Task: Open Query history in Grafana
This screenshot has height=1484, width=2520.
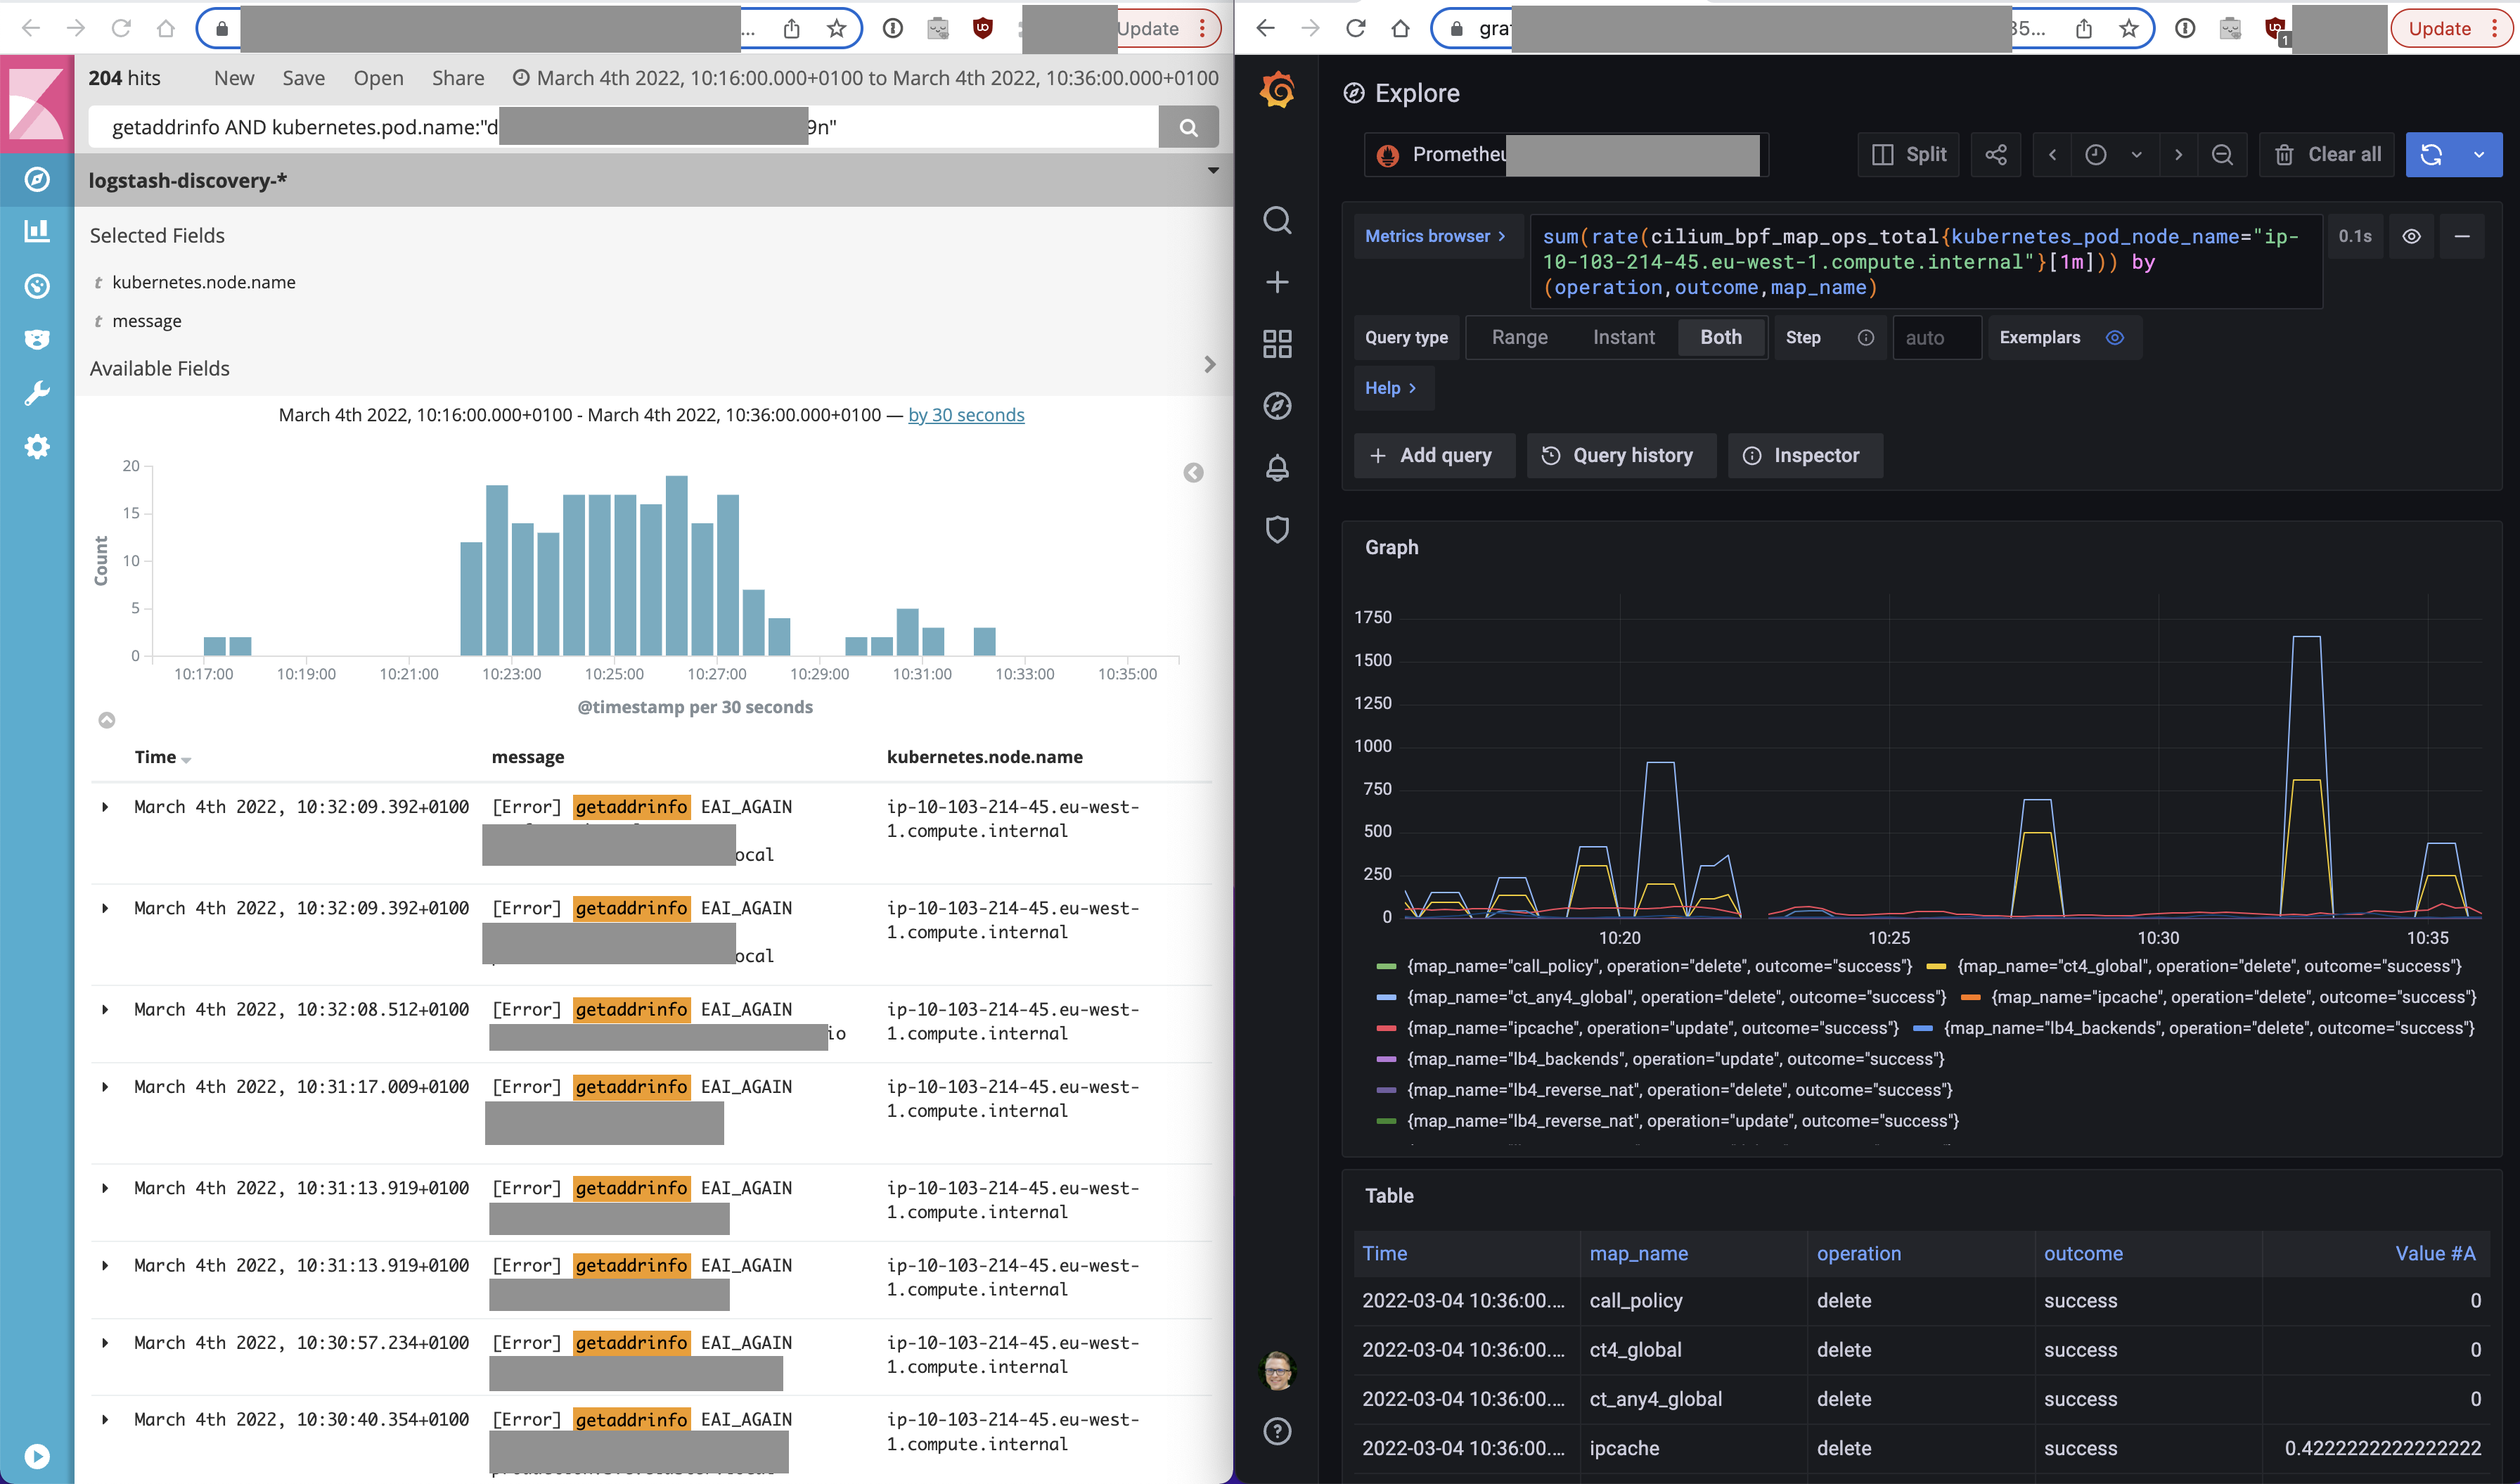Action: tap(1620, 456)
